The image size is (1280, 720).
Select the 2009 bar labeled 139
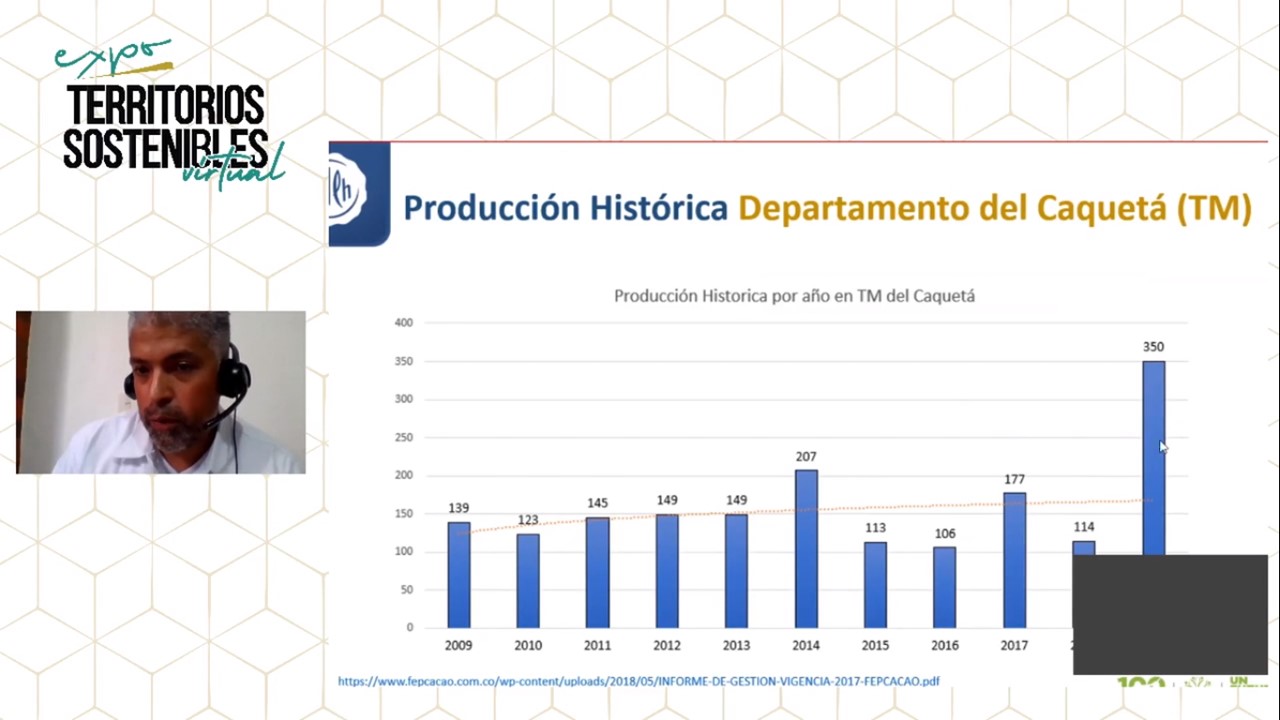tap(459, 574)
